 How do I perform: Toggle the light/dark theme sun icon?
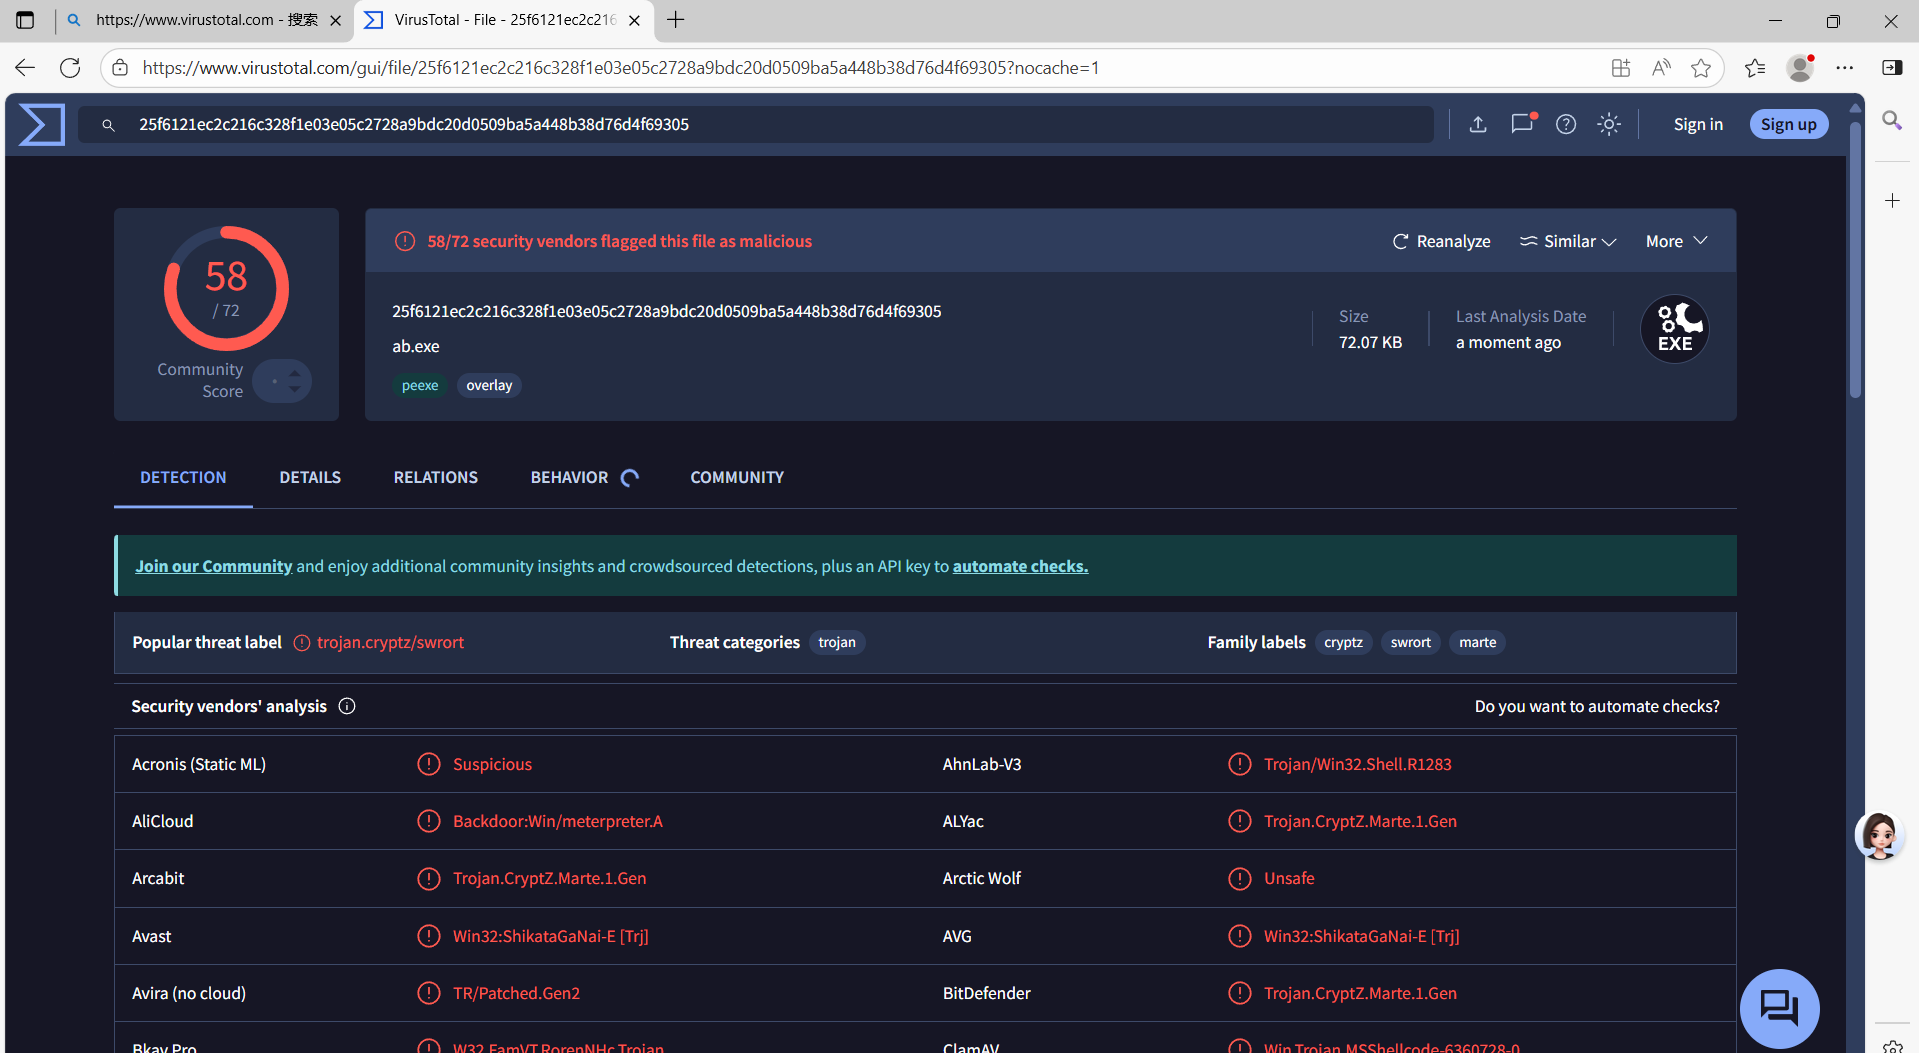[1609, 124]
